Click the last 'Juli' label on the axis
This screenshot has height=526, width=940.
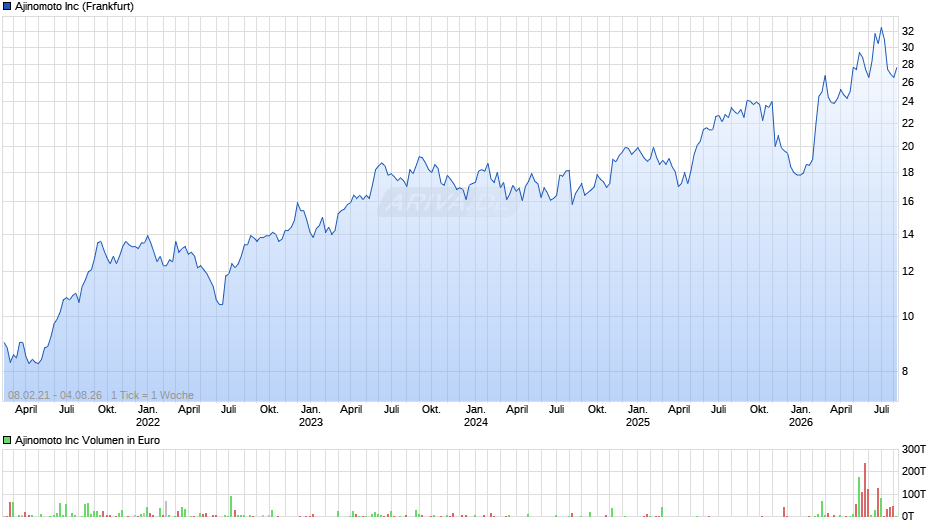point(881,410)
